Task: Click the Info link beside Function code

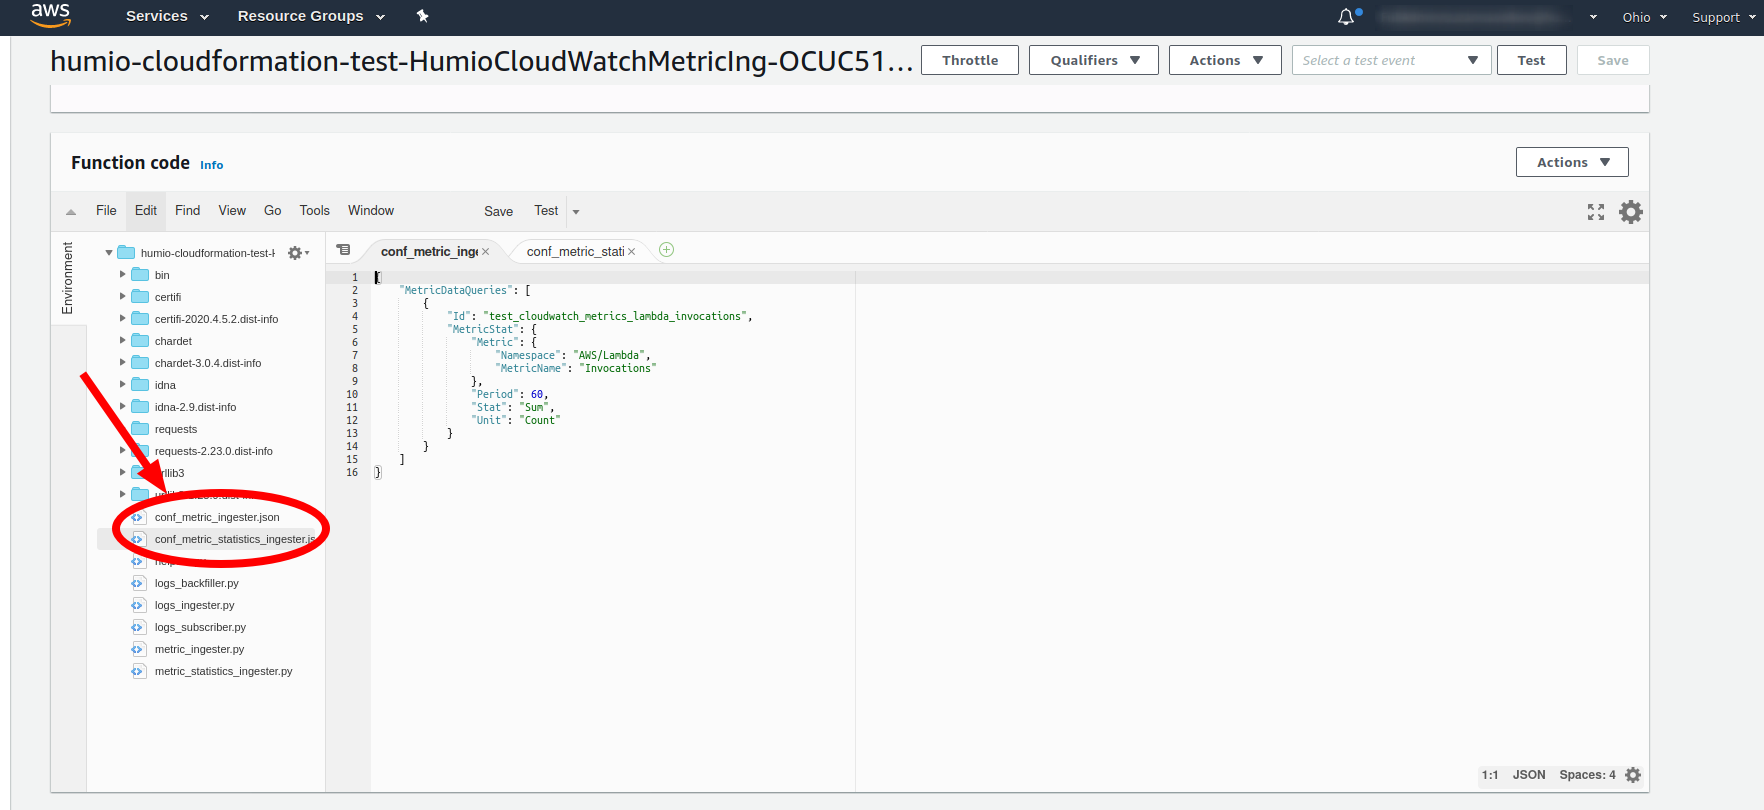Action: click(x=211, y=165)
